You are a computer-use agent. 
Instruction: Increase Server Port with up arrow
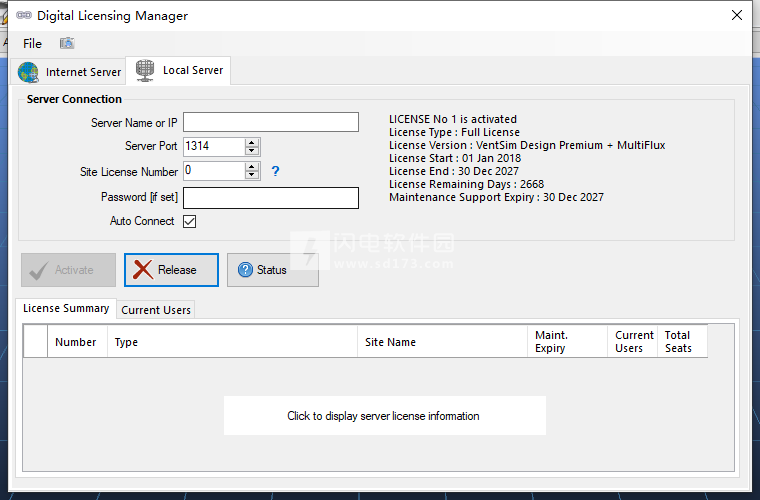[x=252, y=142]
